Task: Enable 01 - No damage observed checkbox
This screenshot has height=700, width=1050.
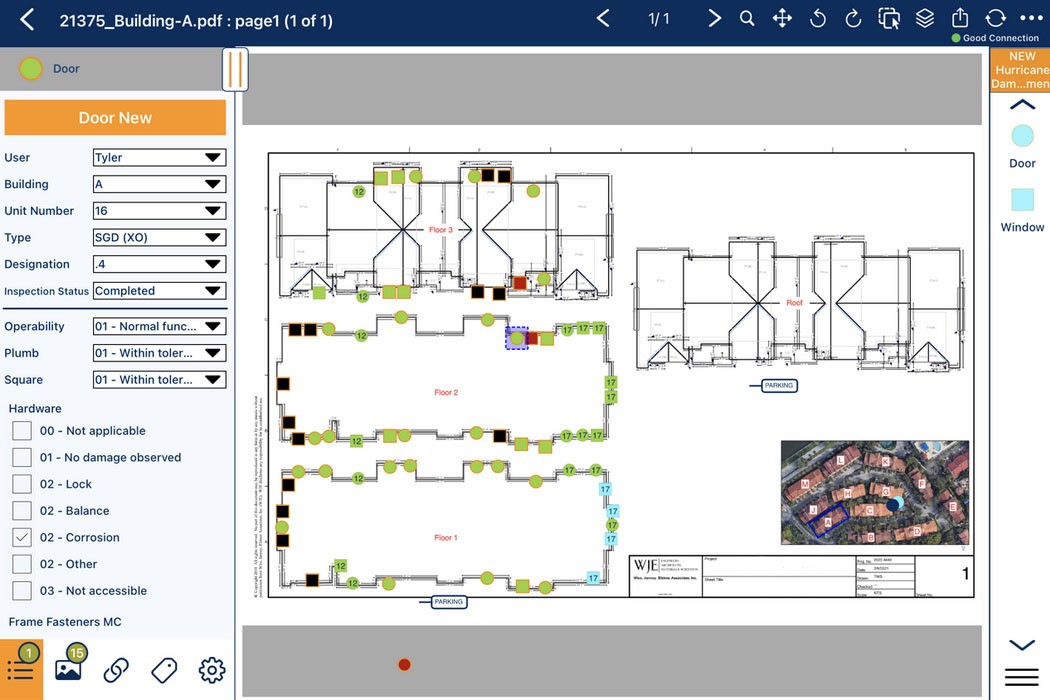Action: tap(22, 457)
